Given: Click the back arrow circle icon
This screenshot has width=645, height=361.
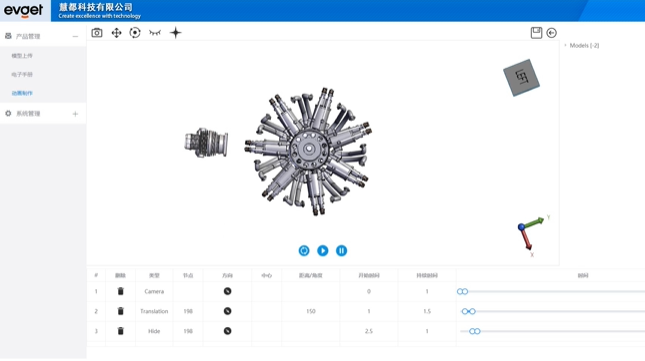Looking at the screenshot, I should click(552, 33).
